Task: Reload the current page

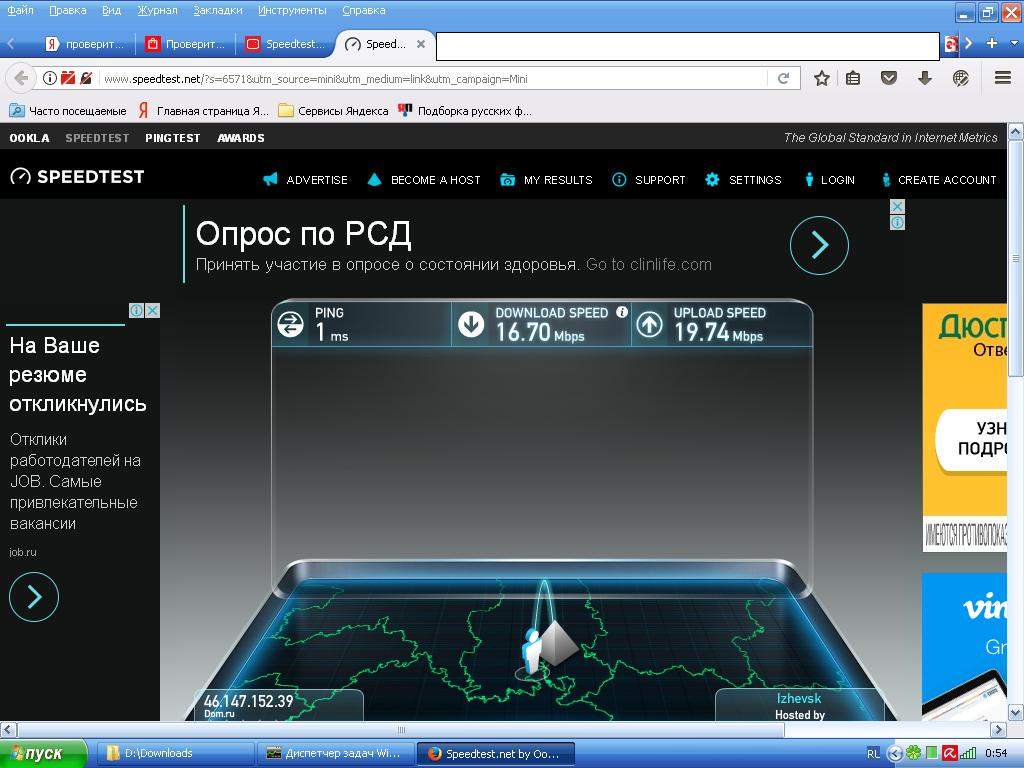Action: coord(783,78)
